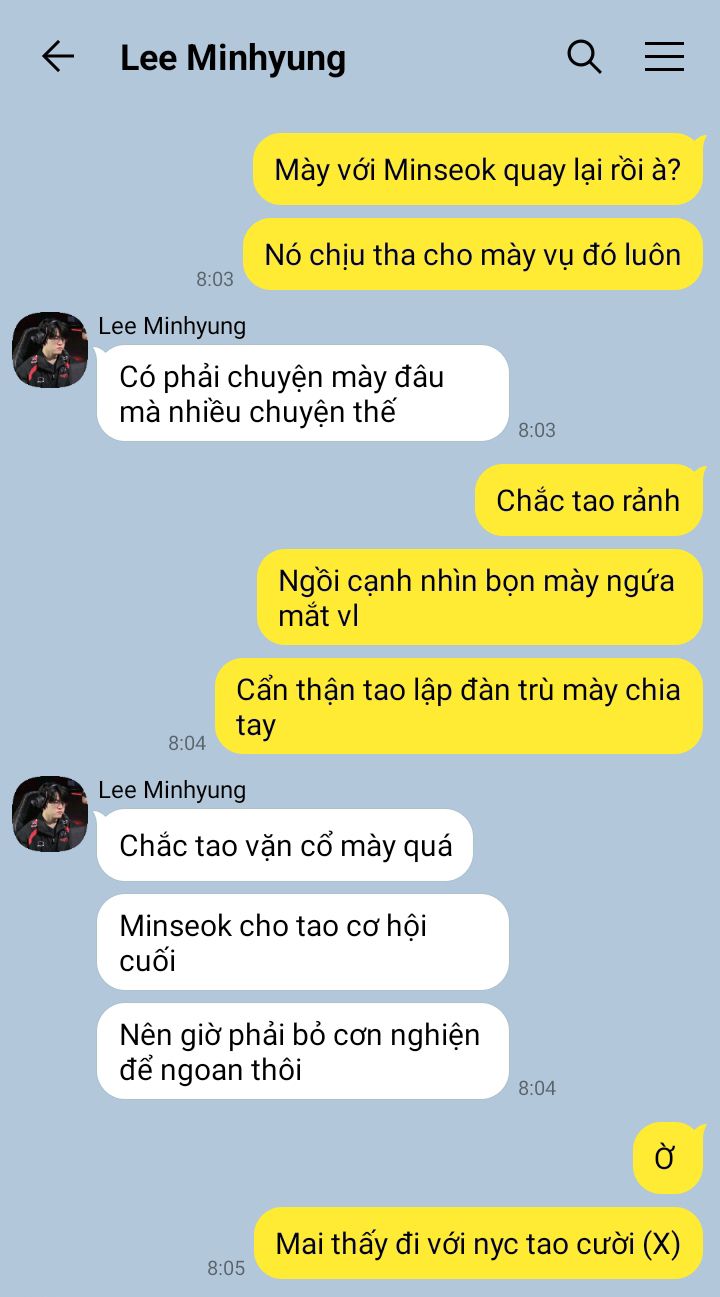This screenshot has height=1297, width=720.
Task: Select message "Minseok cho tao cơ hội cuối"
Action: 303,942
